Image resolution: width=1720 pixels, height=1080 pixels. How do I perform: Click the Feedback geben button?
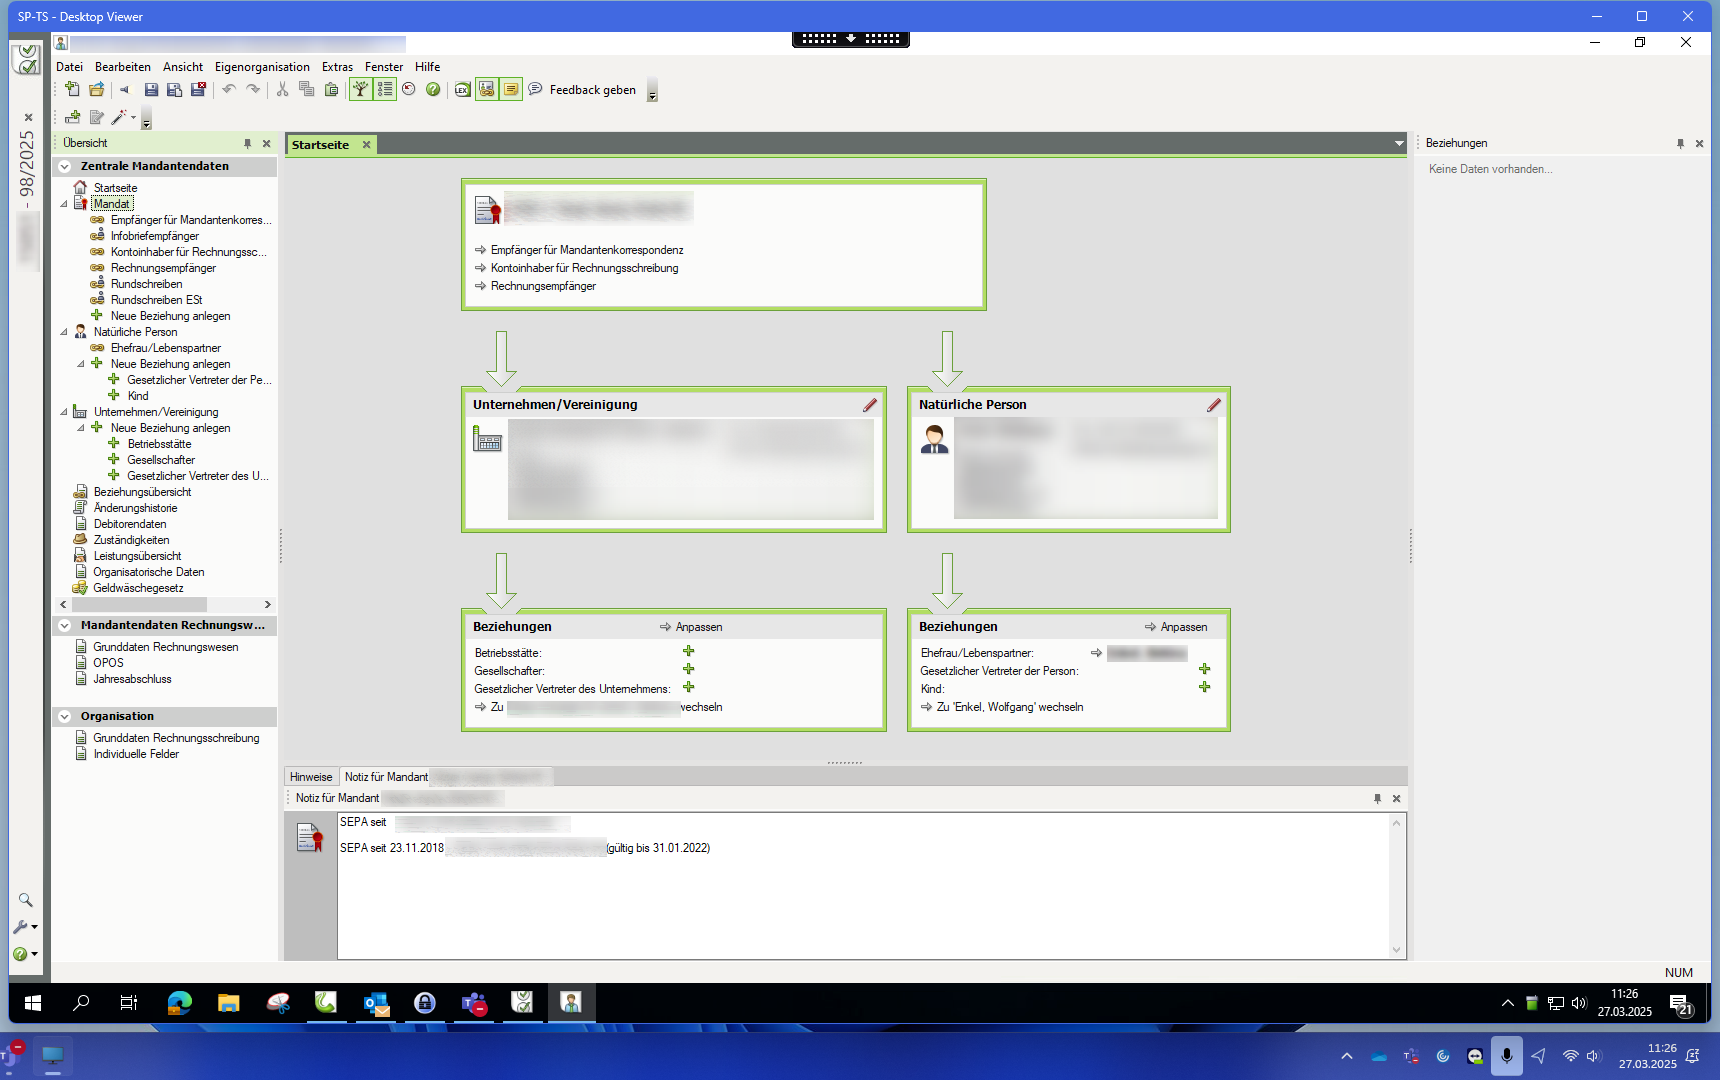[592, 90]
